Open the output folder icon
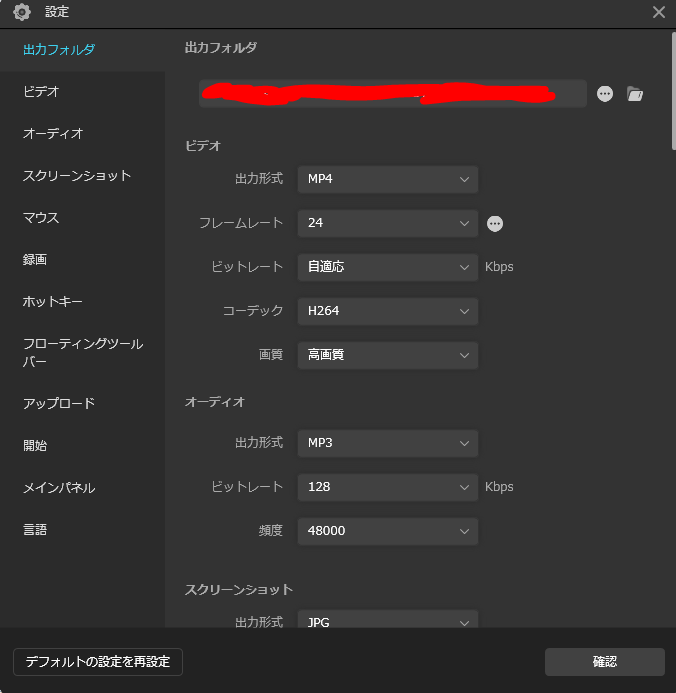Viewport: 676px width, 693px height. [x=635, y=94]
